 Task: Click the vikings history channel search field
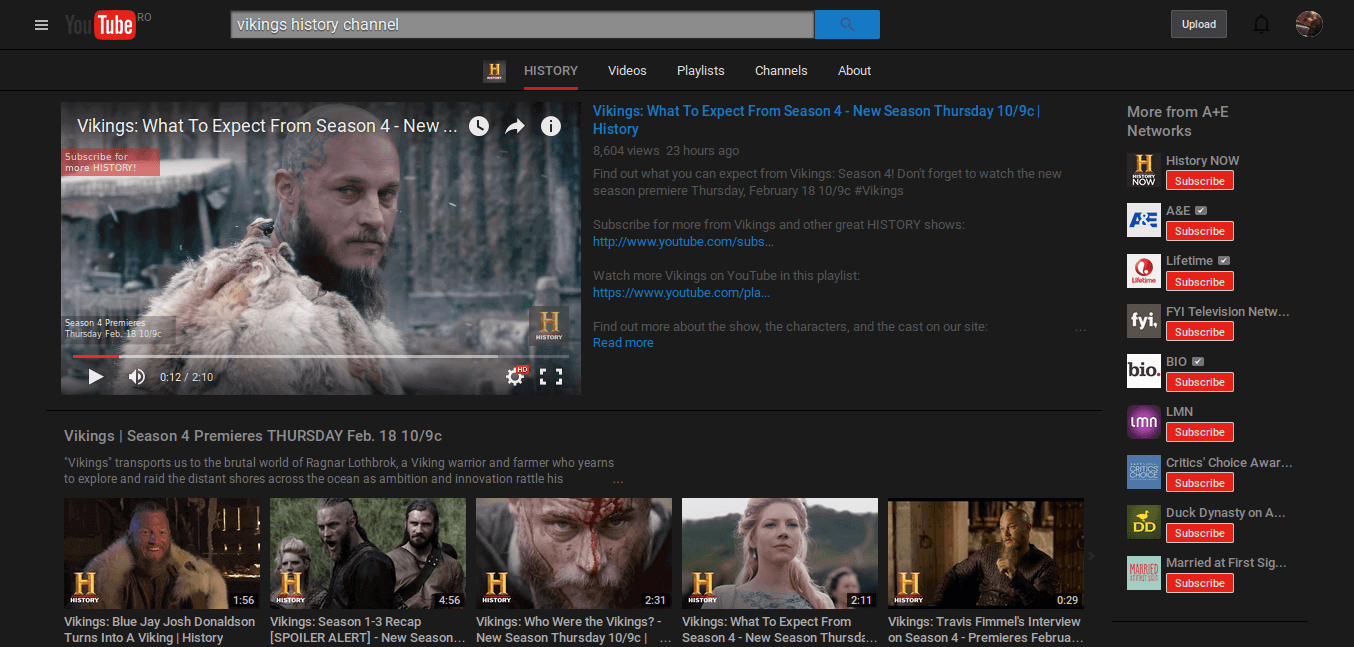(x=522, y=25)
